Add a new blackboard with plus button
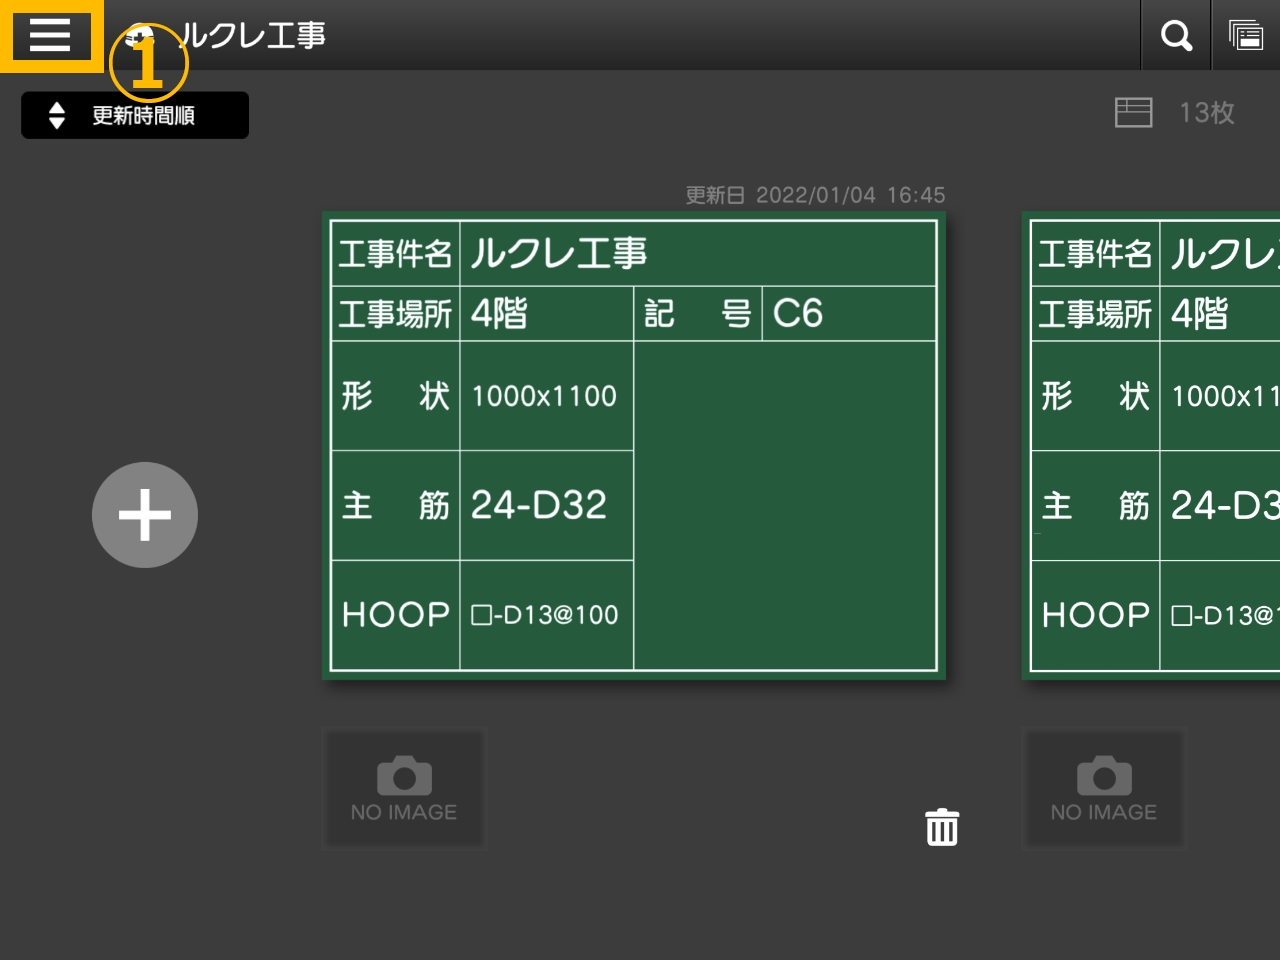1280x960 pixels. pos(145,515)
